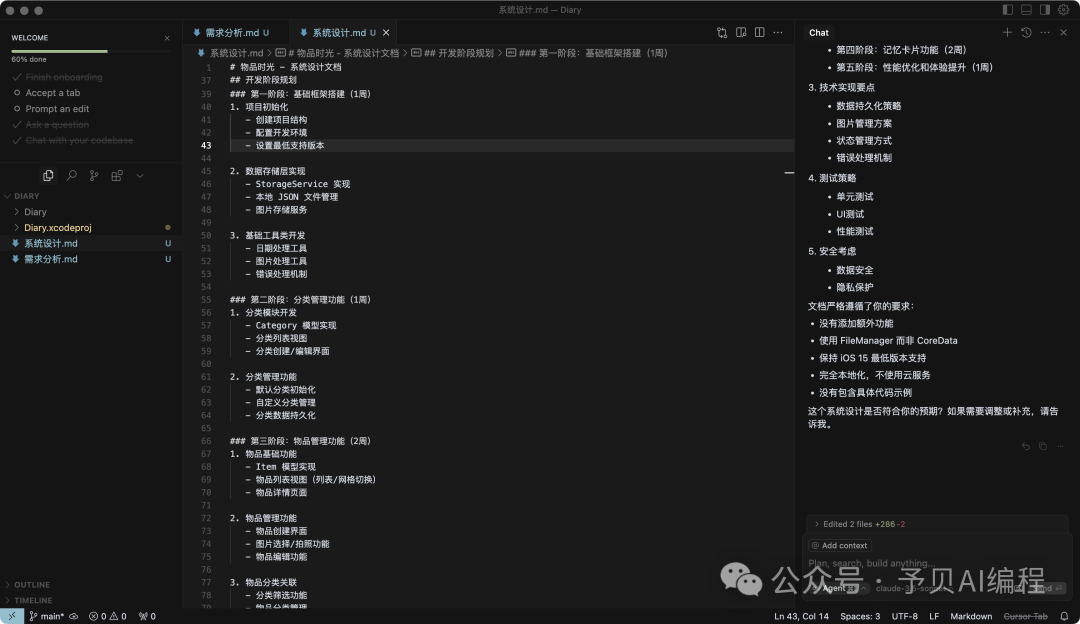Open chat panel more options
The image size is (1080, 624).
coord(1045,32)
